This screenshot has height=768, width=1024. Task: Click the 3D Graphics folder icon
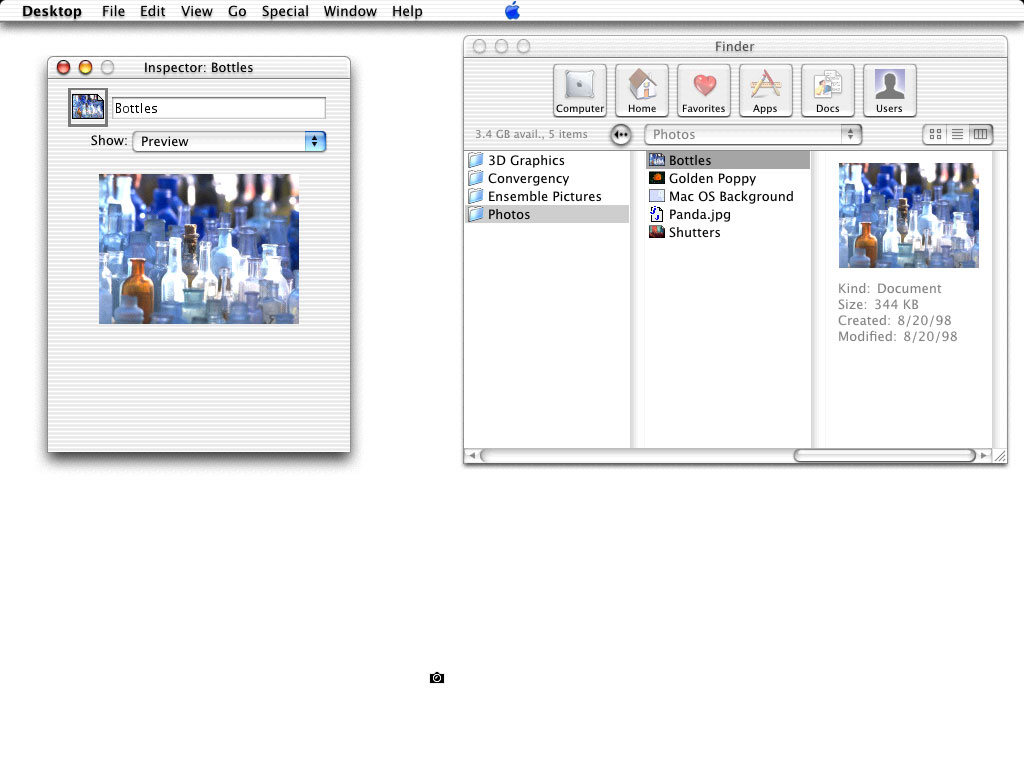[476, 160]
